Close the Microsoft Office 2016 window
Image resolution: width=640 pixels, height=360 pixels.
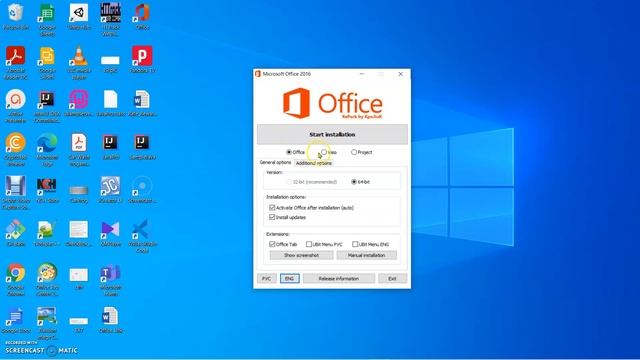coord(400,74)
